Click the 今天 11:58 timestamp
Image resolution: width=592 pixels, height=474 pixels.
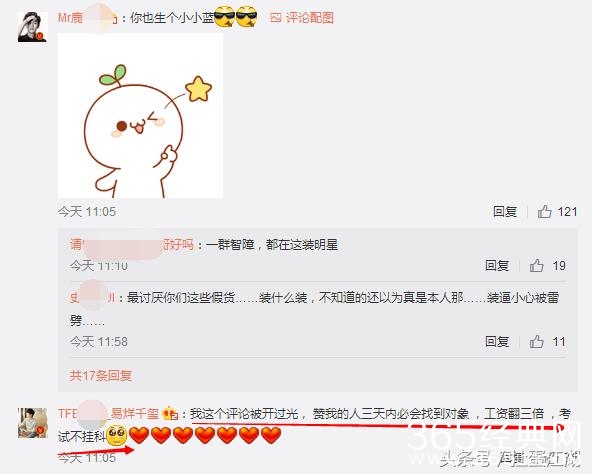pos(99,342)
